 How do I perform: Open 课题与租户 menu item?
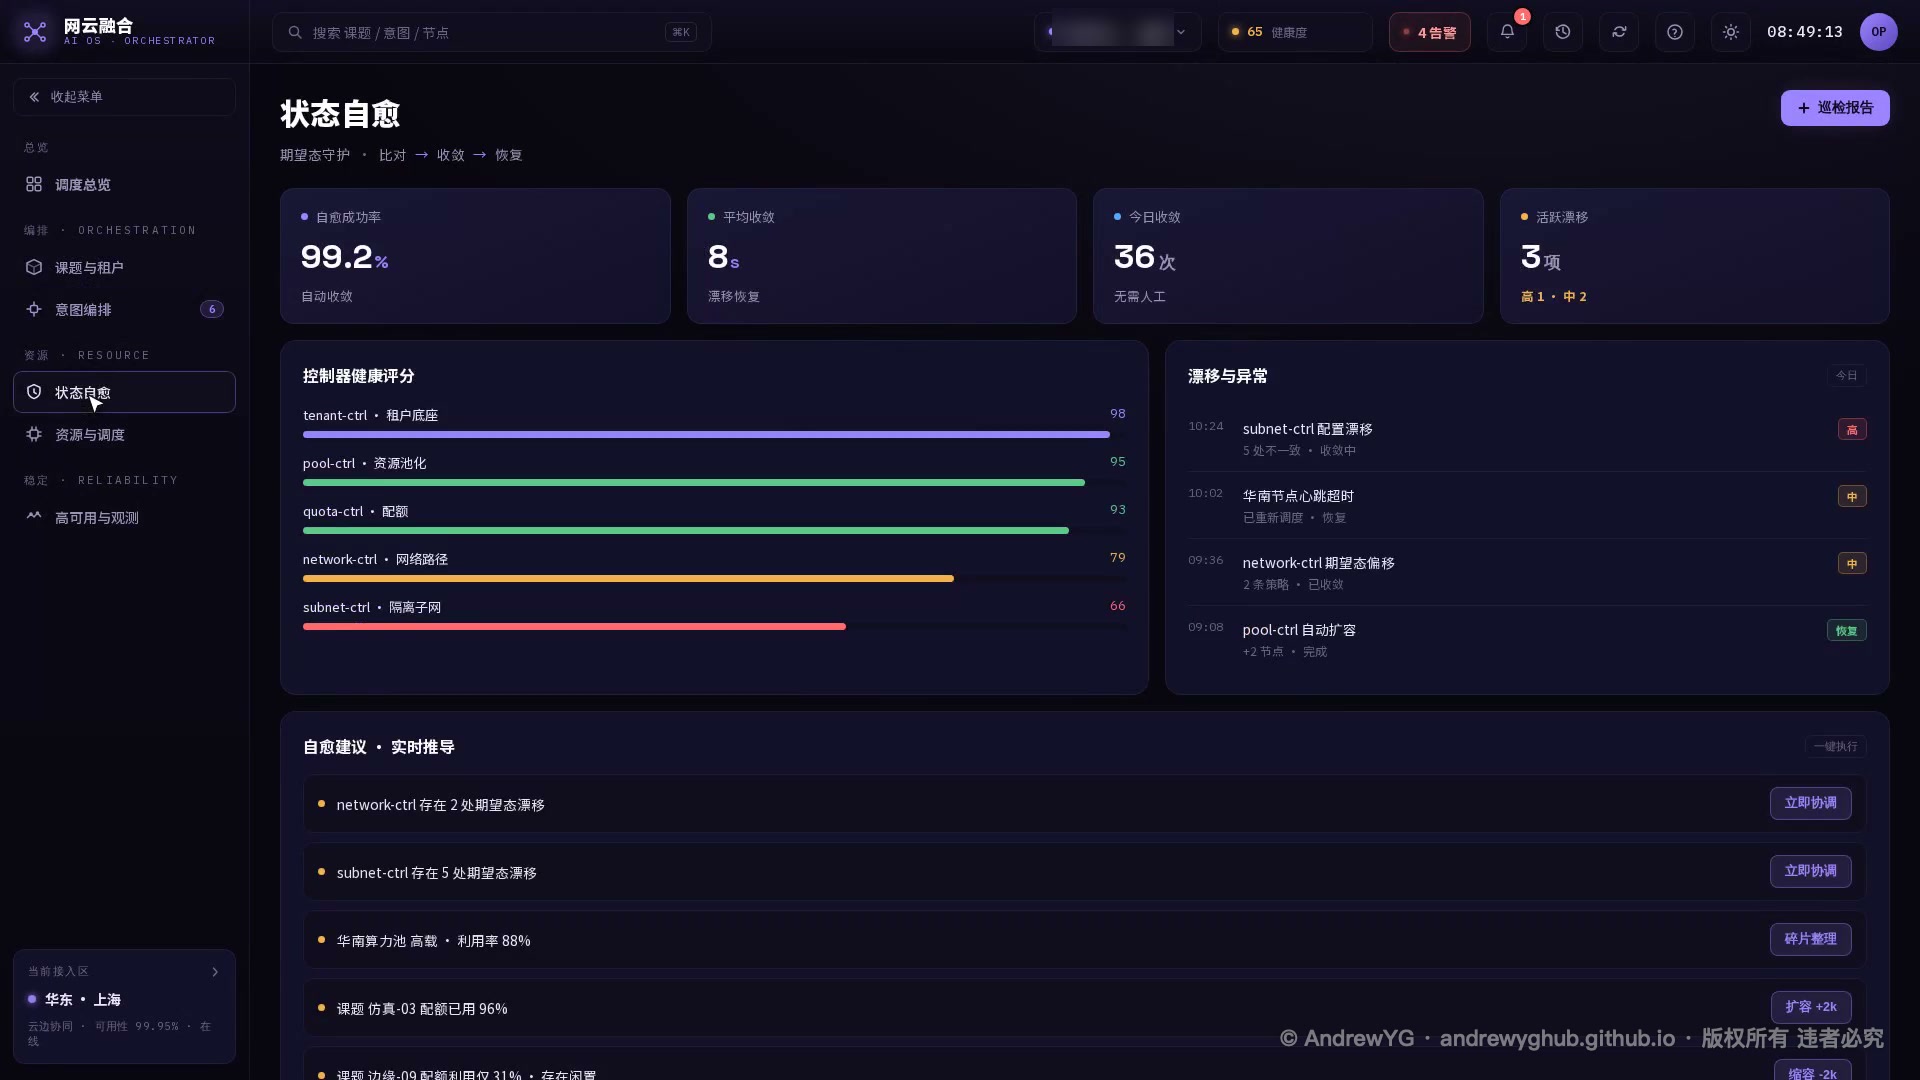click(124, 267)
